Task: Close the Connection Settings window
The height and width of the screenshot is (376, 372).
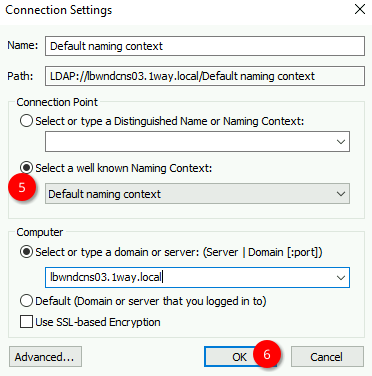Action: tap(360, 9)
